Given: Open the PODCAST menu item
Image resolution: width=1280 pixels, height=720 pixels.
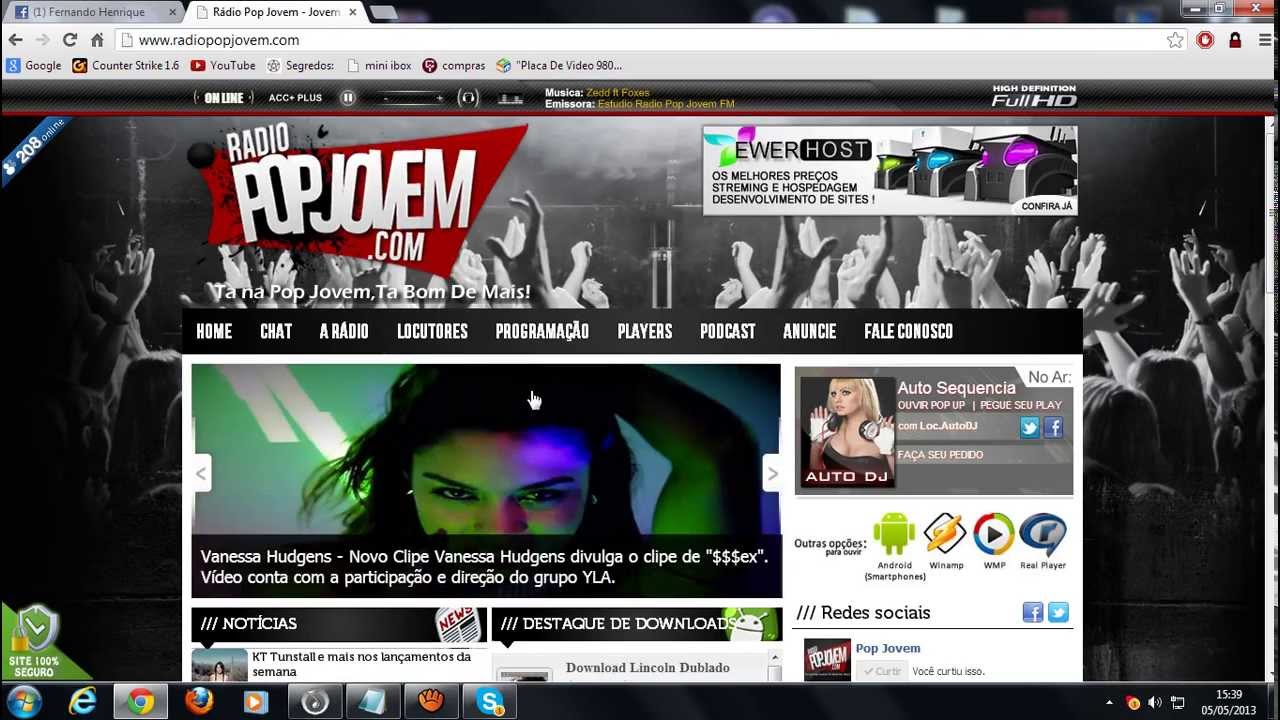Looking at the screenshot, I should (728, 331).
